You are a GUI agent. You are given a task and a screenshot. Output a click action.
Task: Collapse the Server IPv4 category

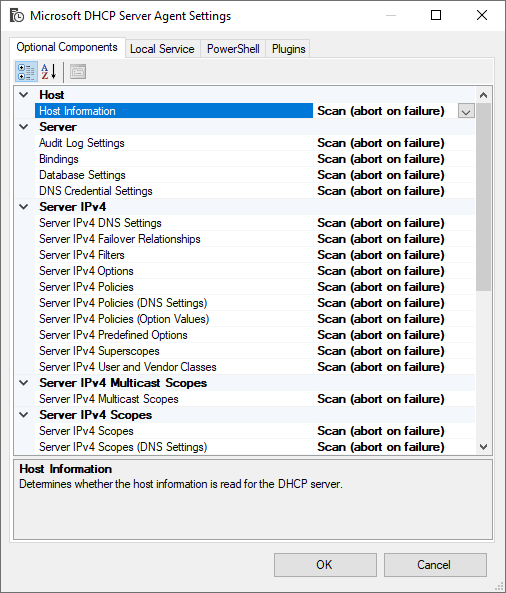[24, 207]
